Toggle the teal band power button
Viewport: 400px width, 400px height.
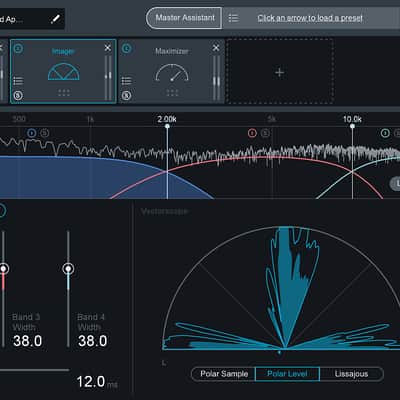[x=385, y=133]
